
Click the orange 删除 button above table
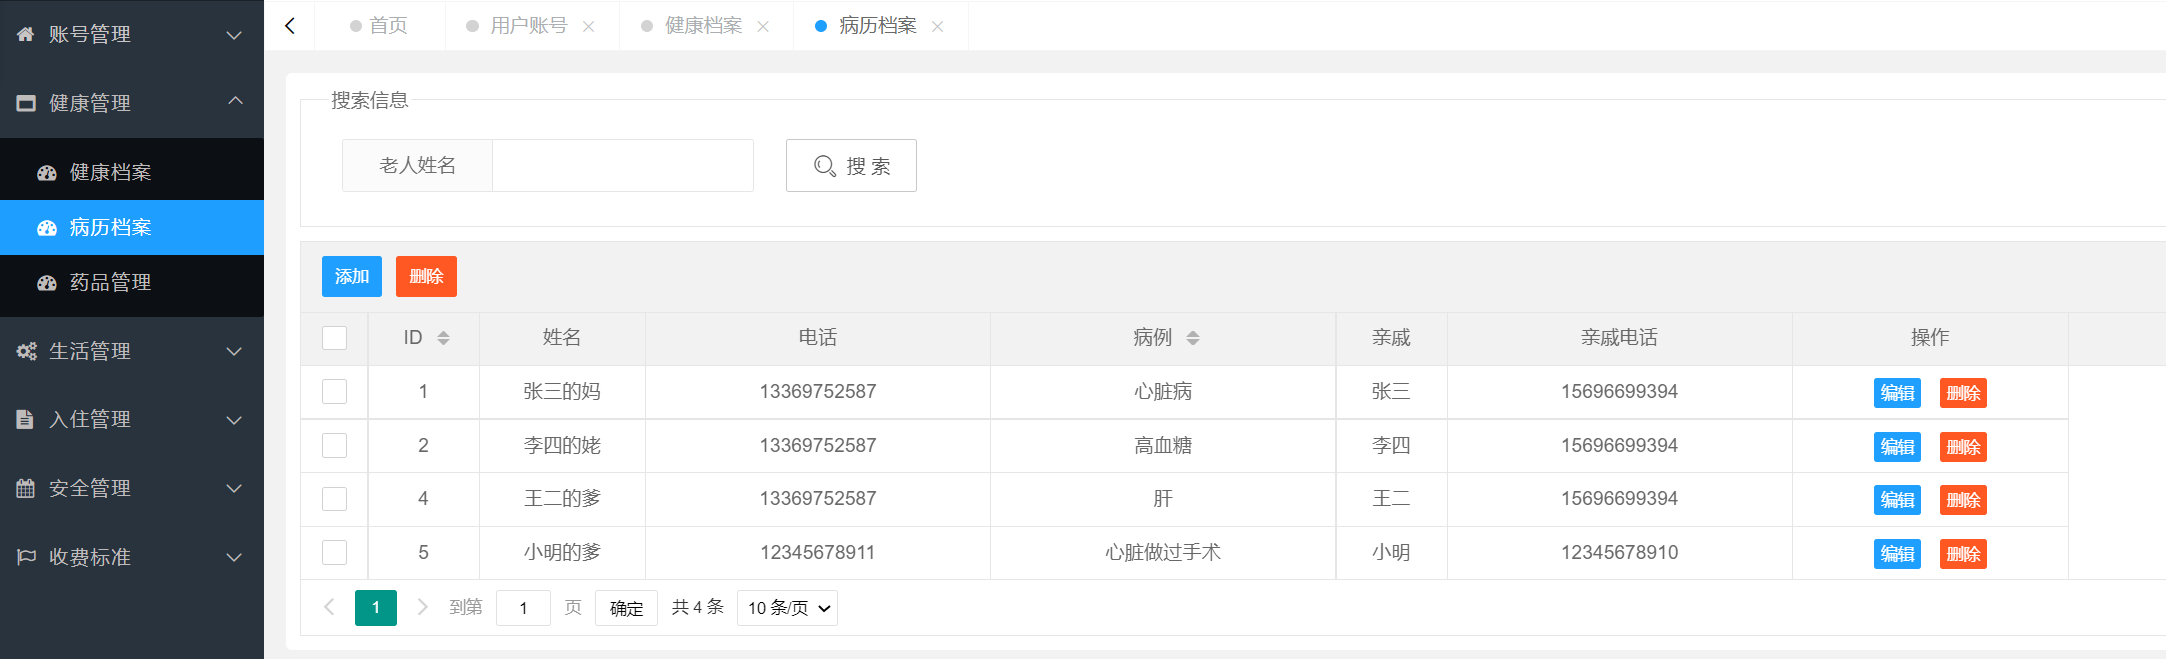(426, 277)
